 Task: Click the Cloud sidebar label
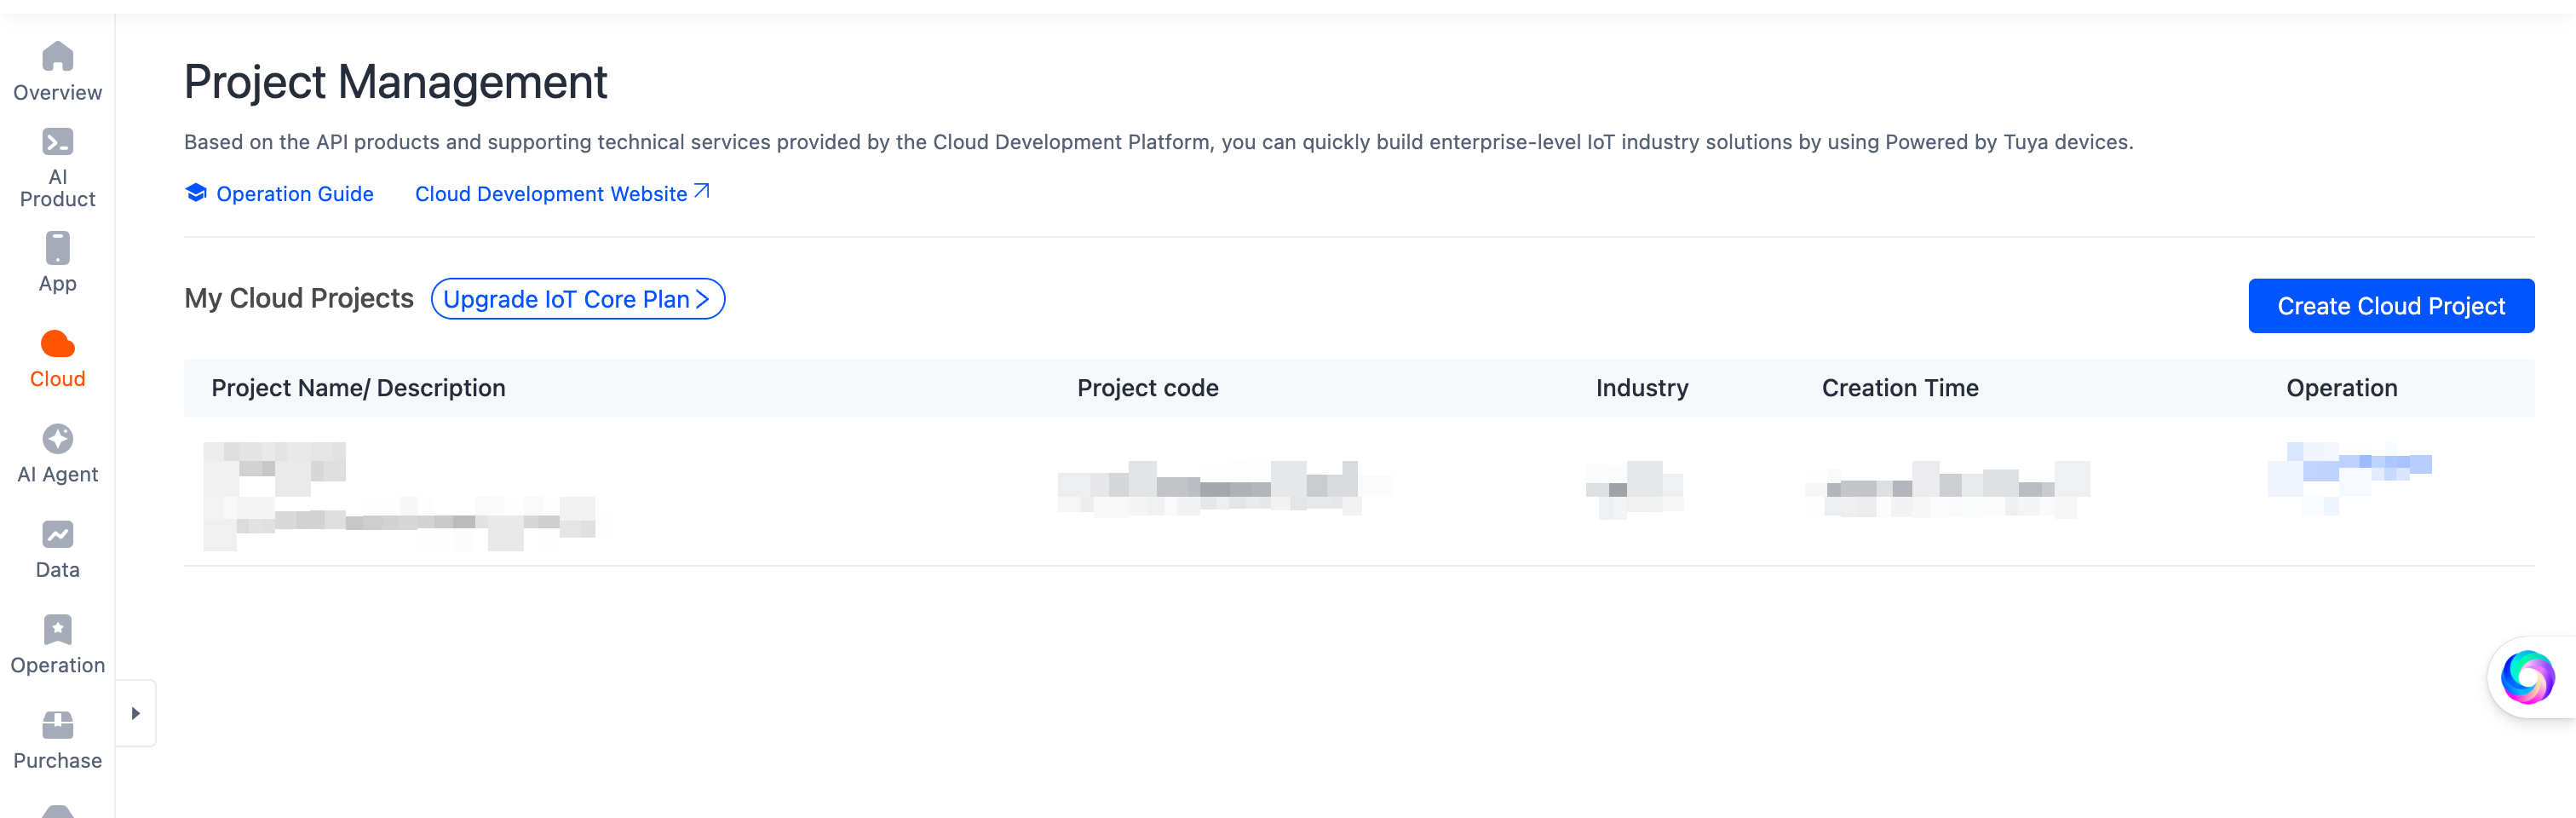(x=58, y=379)
